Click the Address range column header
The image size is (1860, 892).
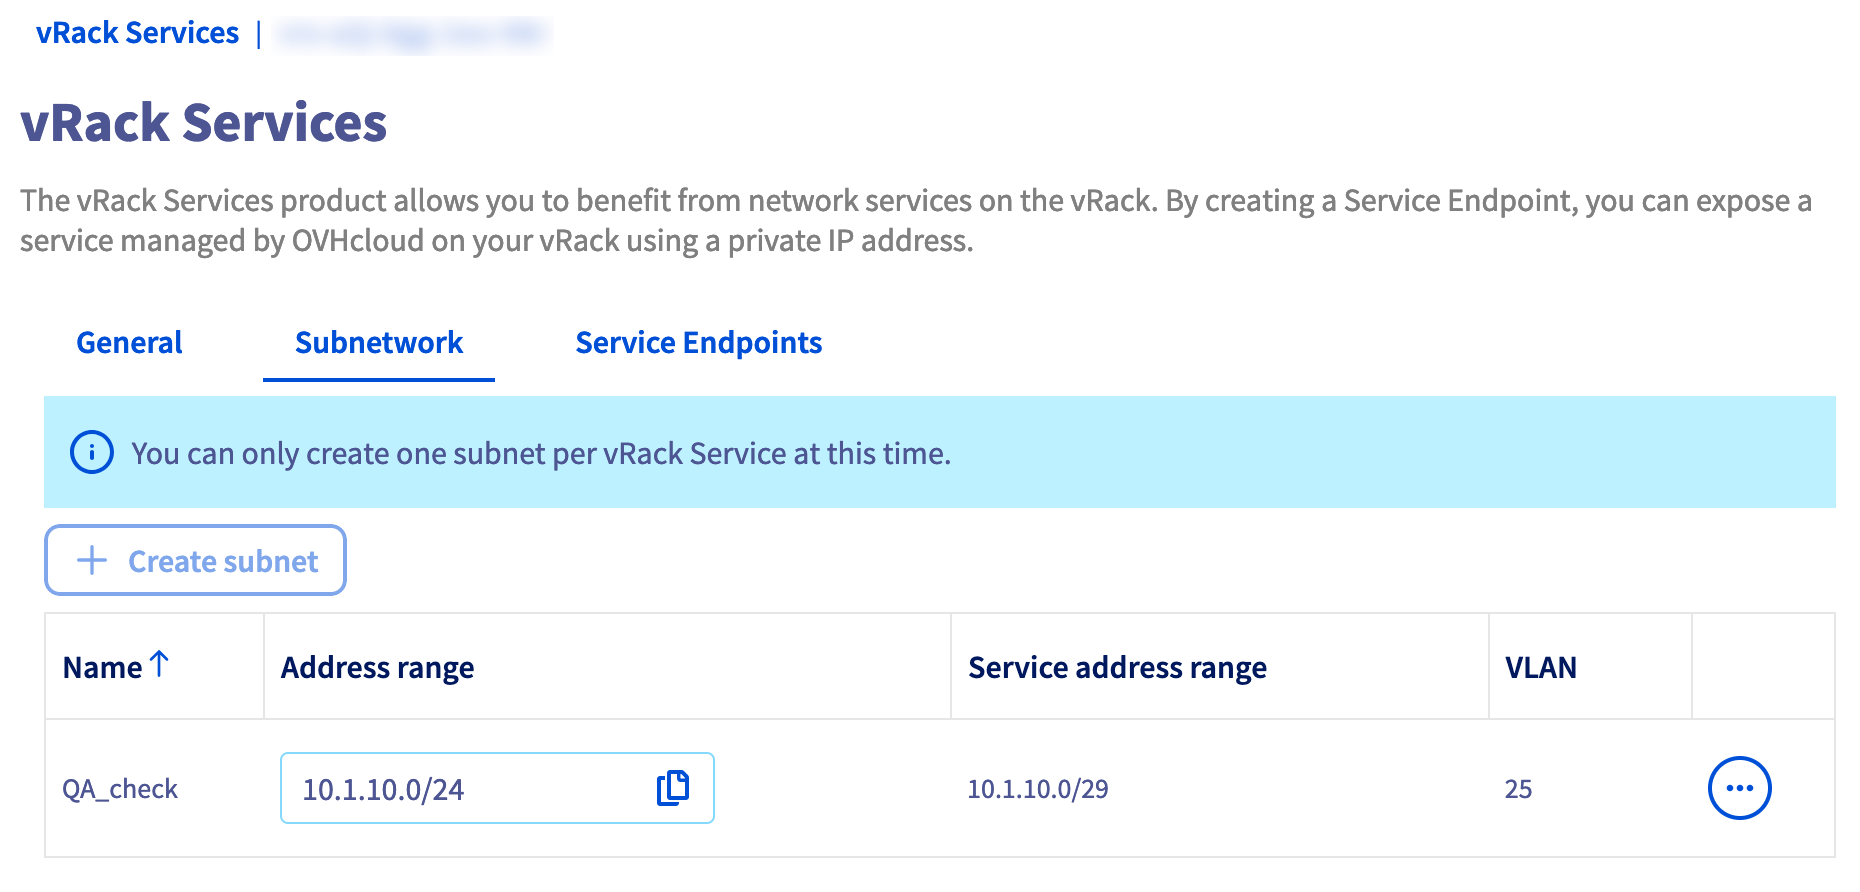(x=377, y=668)
